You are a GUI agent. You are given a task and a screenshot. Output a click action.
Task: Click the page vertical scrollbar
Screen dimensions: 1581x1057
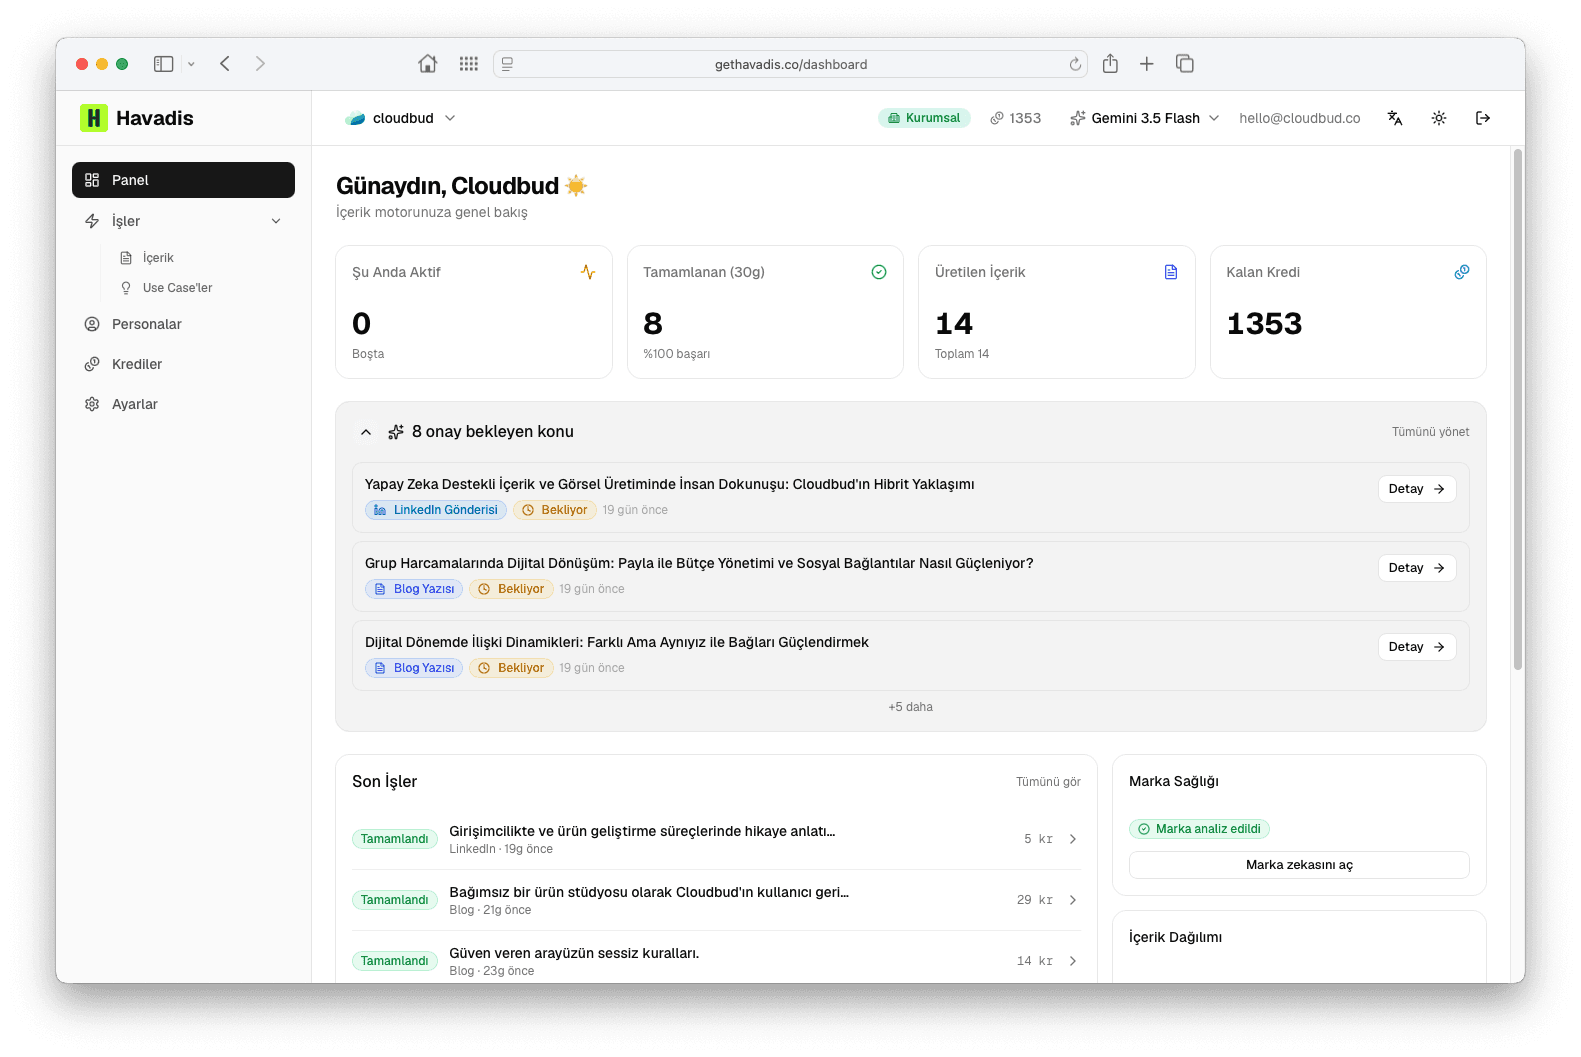tap(1518, 409)
